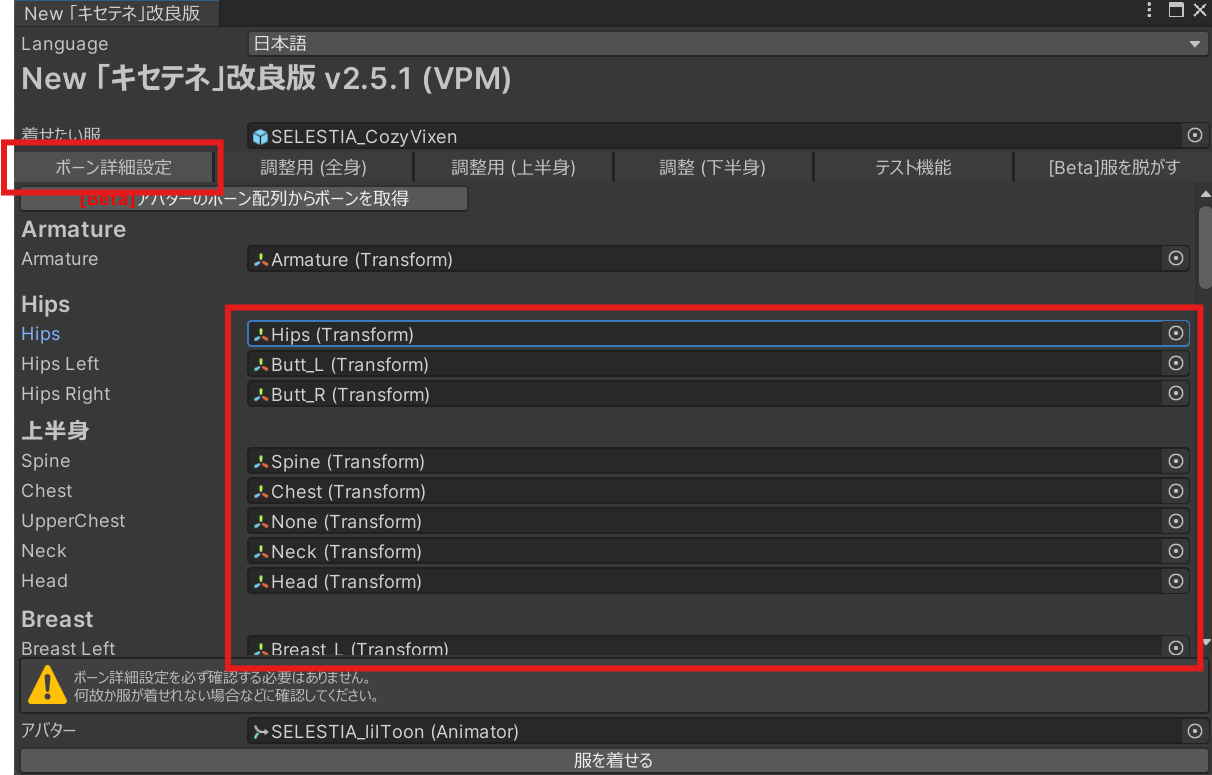
Task: Click the Language label
Action: [x=65, y=44]
